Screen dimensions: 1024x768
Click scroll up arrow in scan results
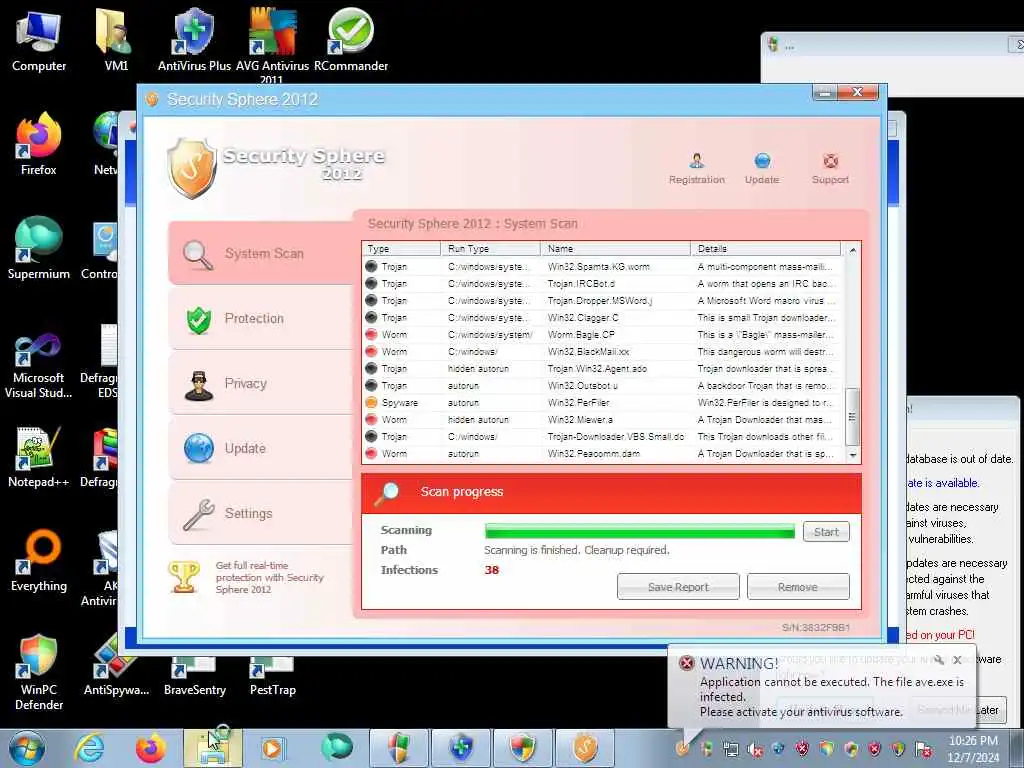pos(852,249)
